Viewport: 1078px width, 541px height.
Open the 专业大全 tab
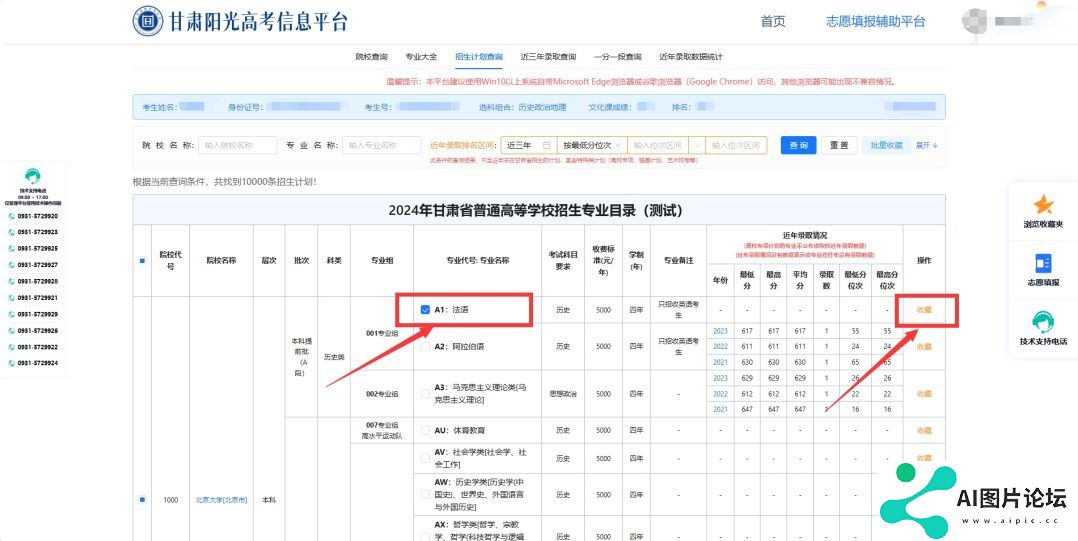421,56
